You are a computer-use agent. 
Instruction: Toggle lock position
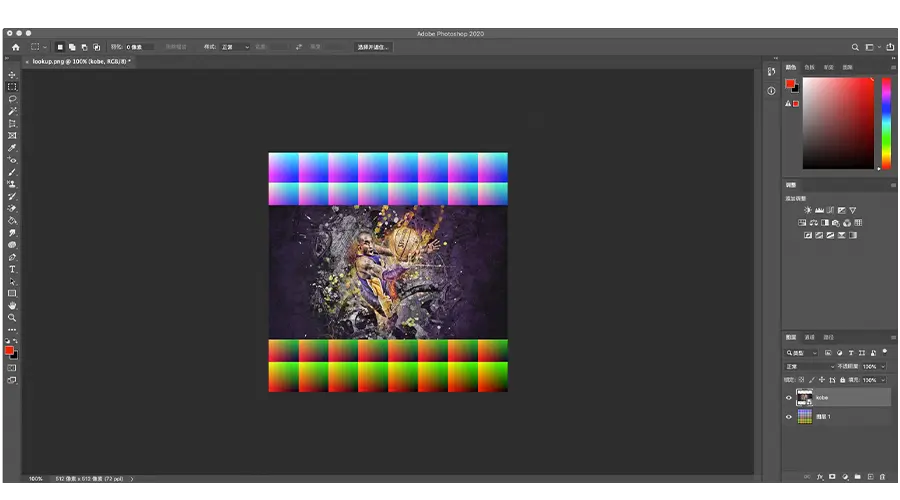pyautogui.click(x=822, y=379)
